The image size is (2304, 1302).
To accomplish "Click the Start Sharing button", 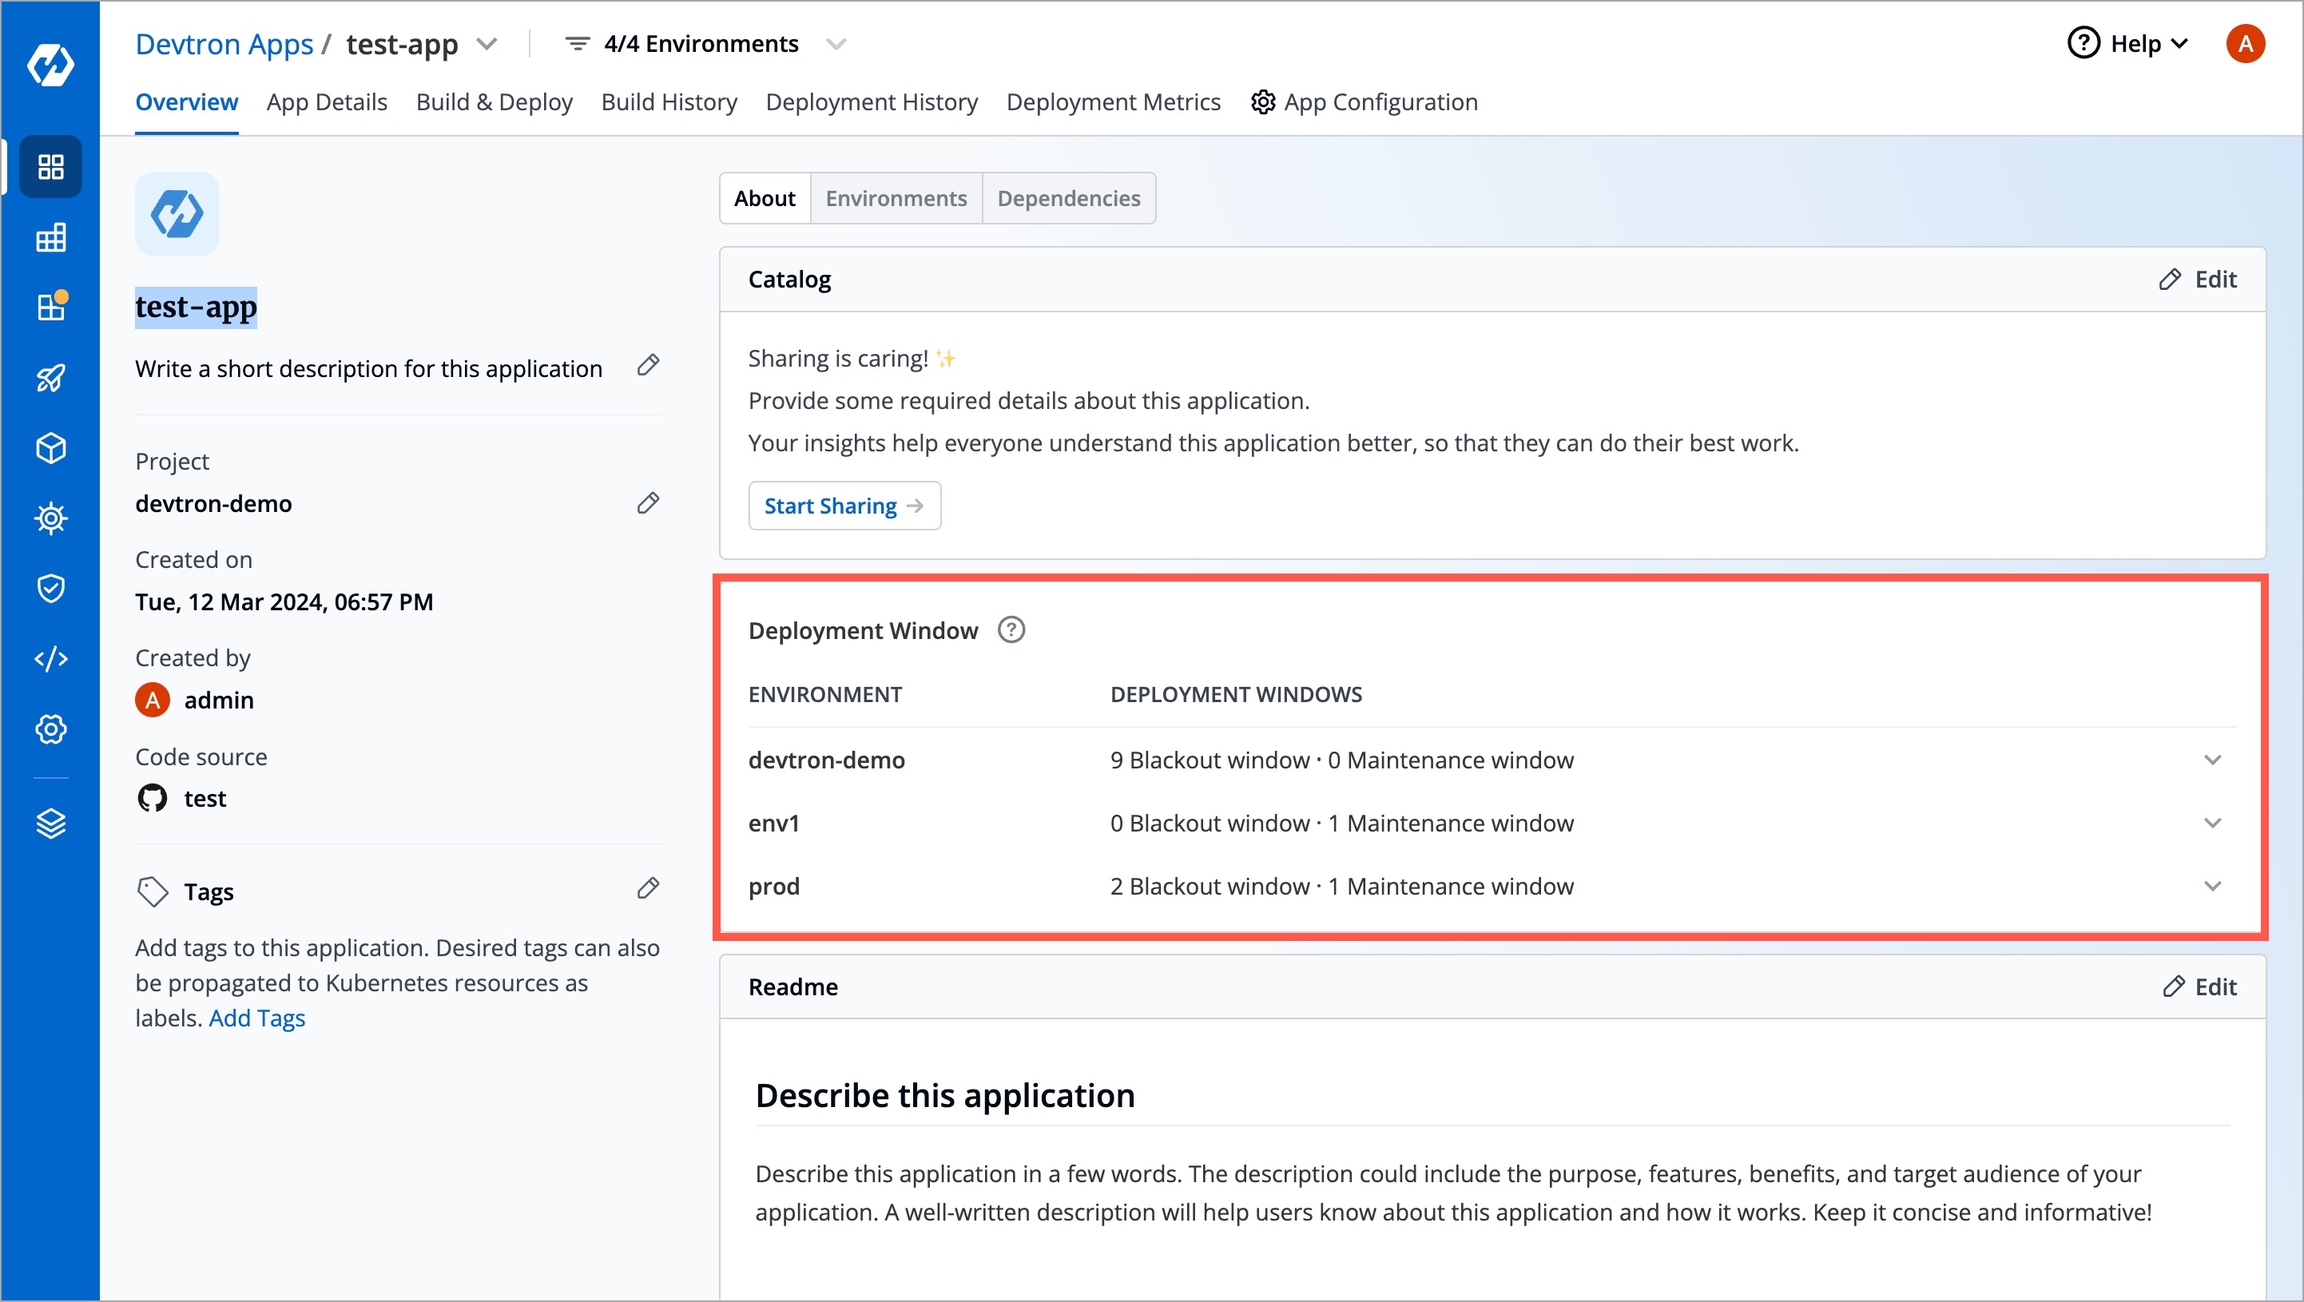I will coord(844,506).
